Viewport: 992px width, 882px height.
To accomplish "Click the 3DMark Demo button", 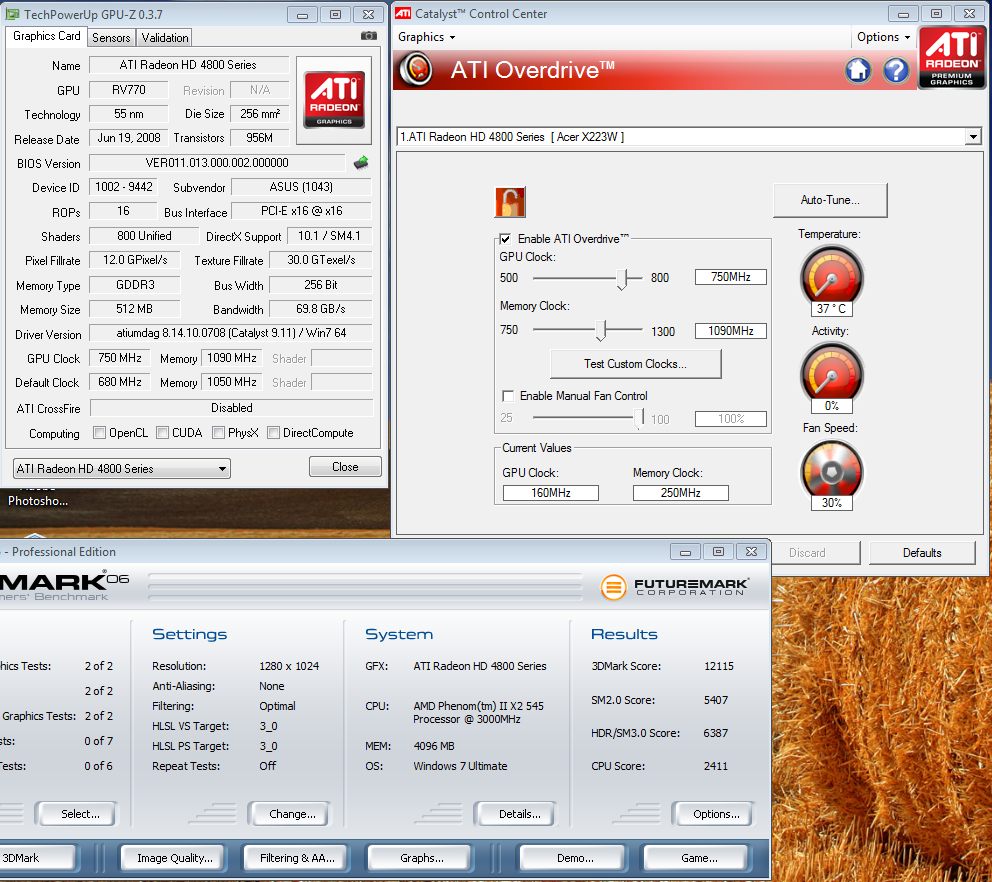I will tap(573, 858).
